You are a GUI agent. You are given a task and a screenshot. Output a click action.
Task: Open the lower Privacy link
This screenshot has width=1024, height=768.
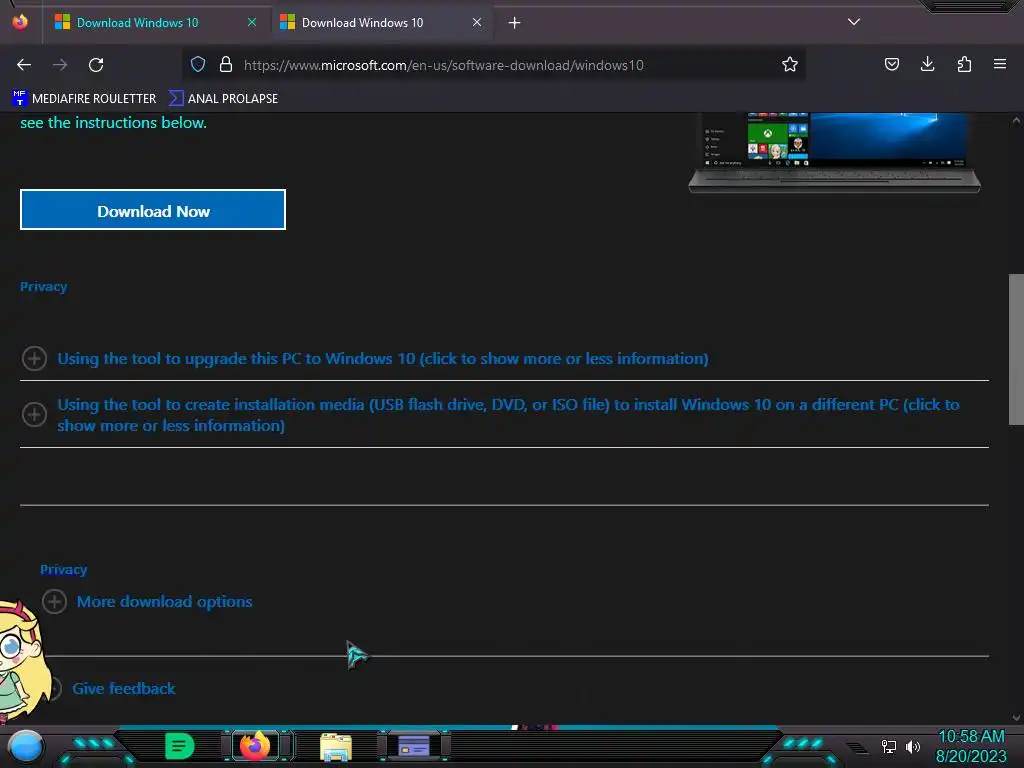click(x=63, y=569)
